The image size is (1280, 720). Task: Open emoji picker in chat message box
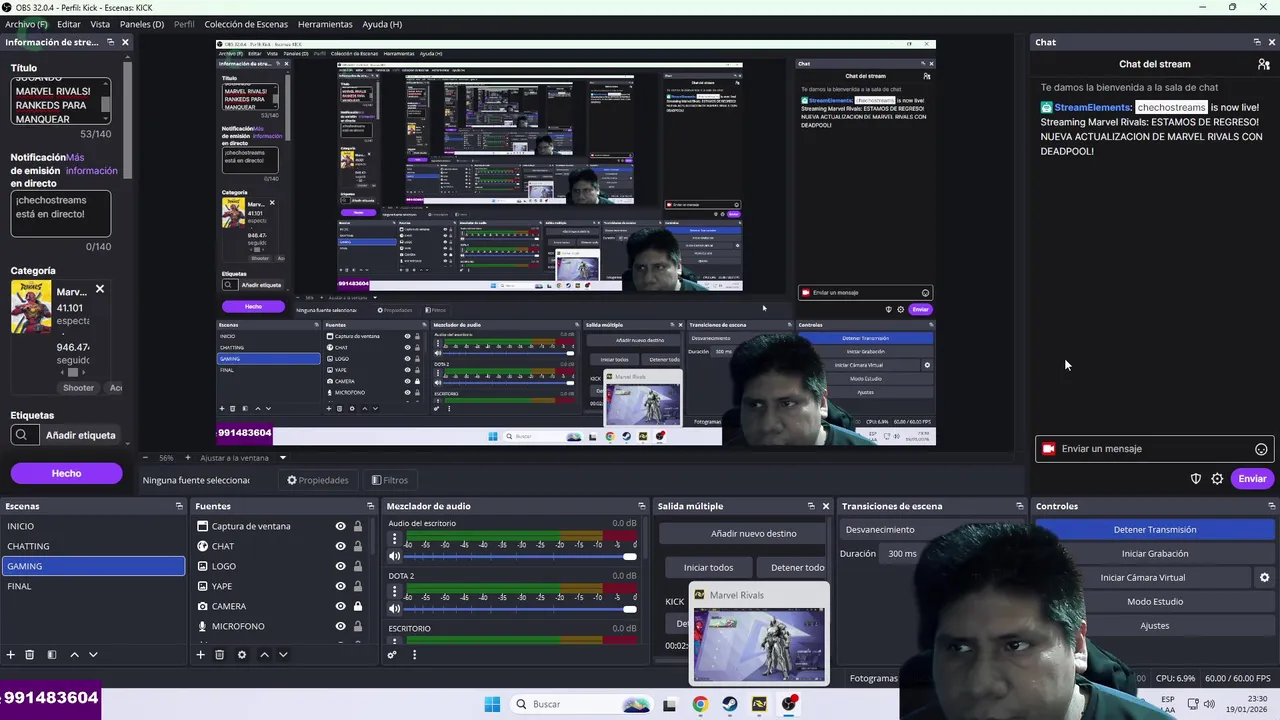point(1261,449)
